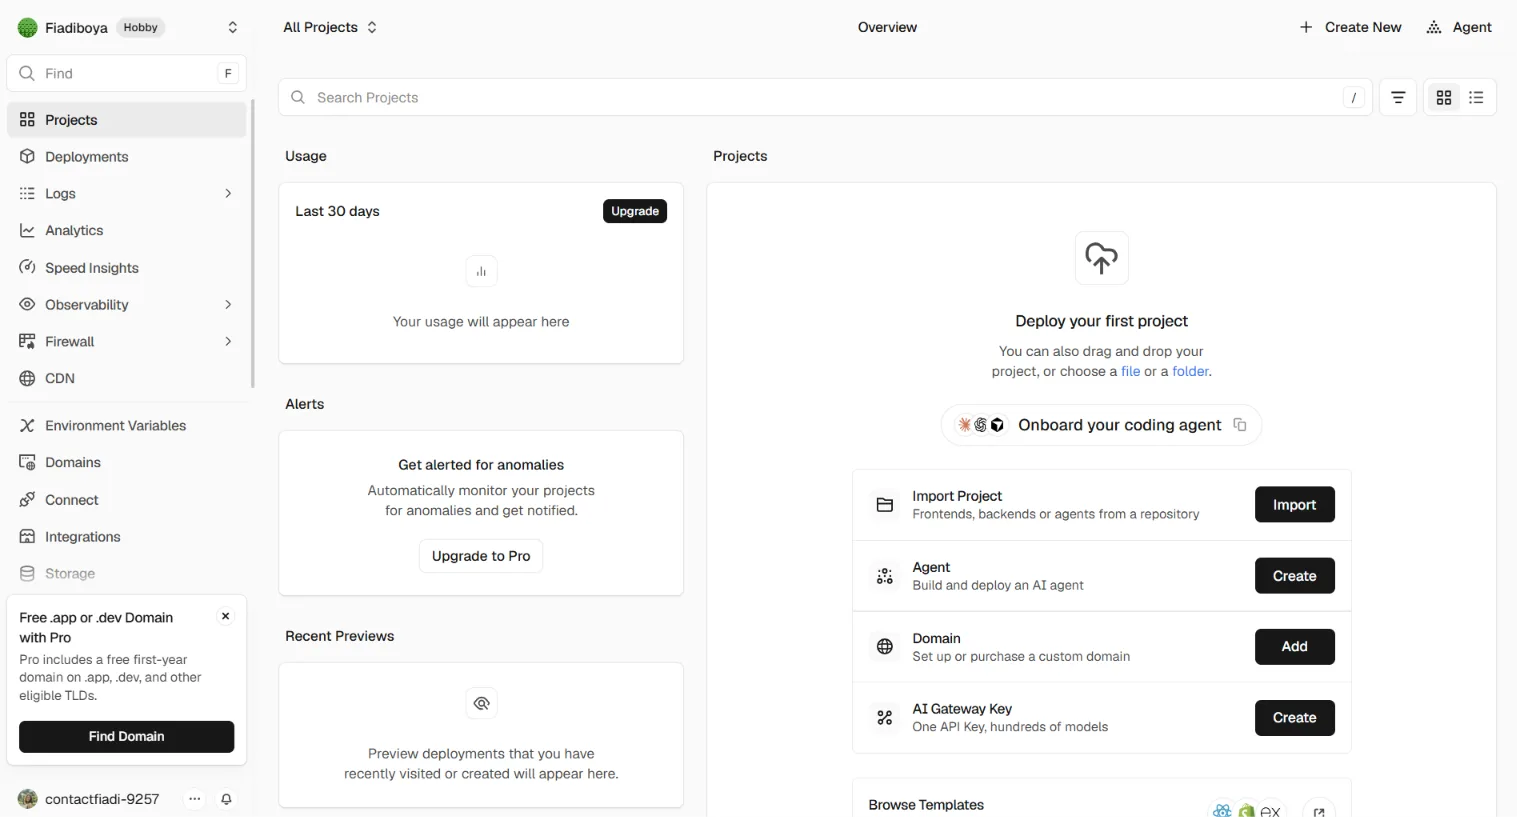Click the Last 30 days label
This screenshot has width=1517, height=817.
point(337,212)
